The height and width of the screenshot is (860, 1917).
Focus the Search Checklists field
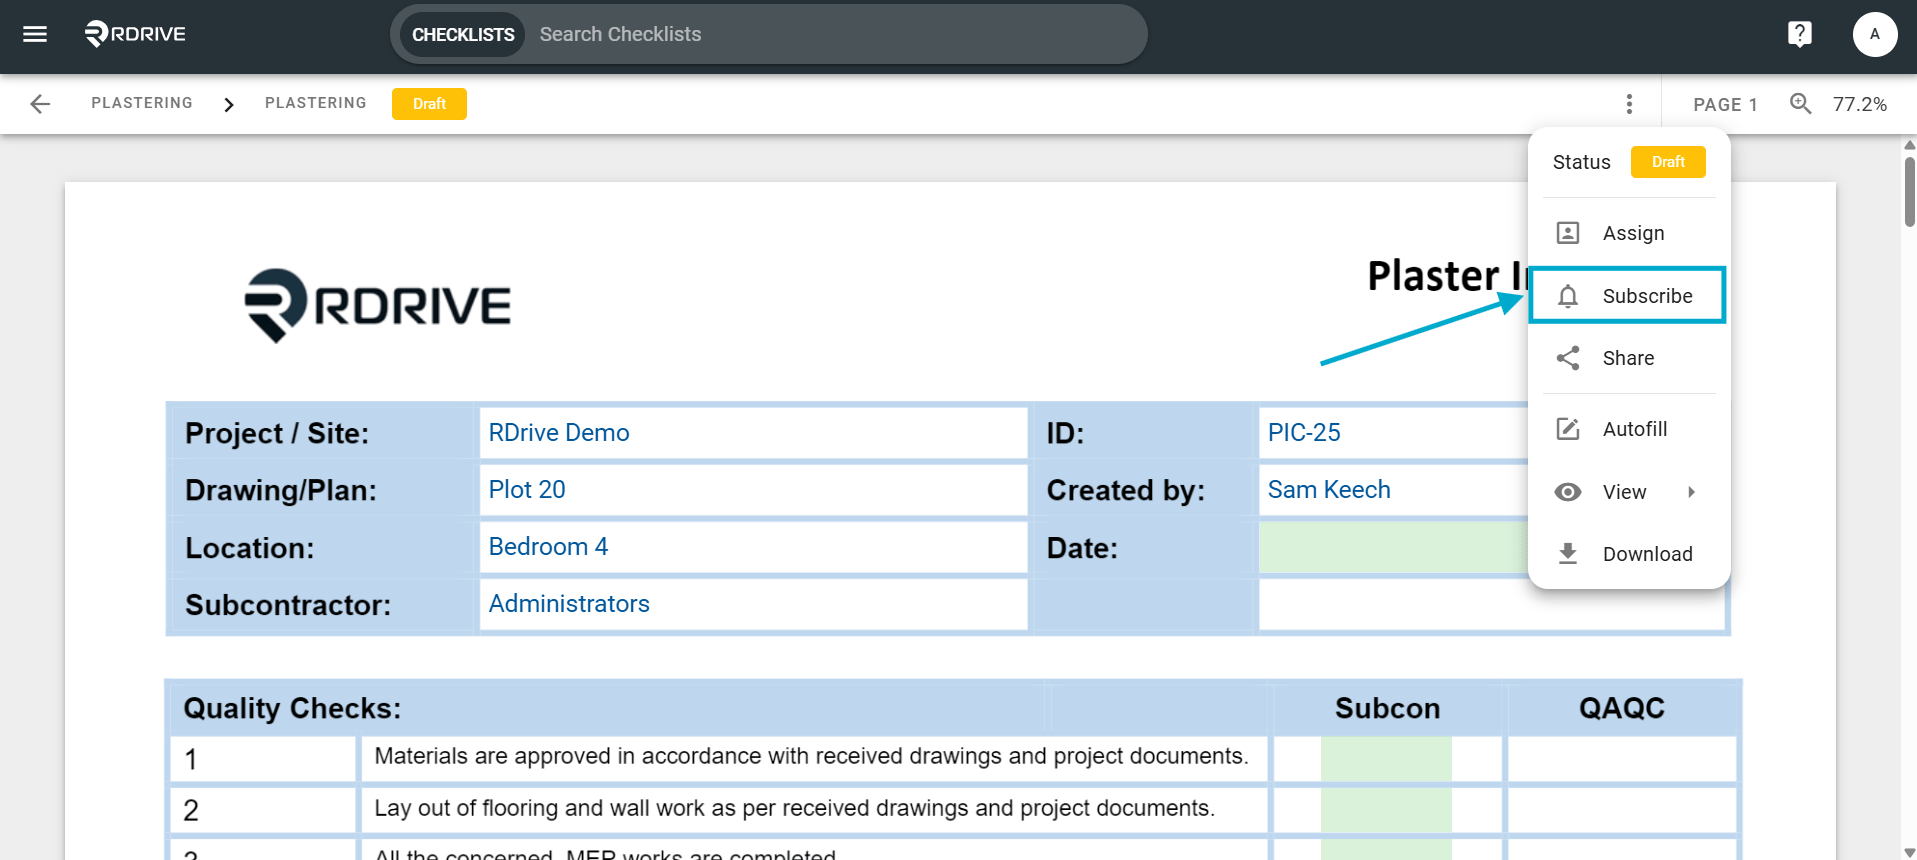click(835, 35)
